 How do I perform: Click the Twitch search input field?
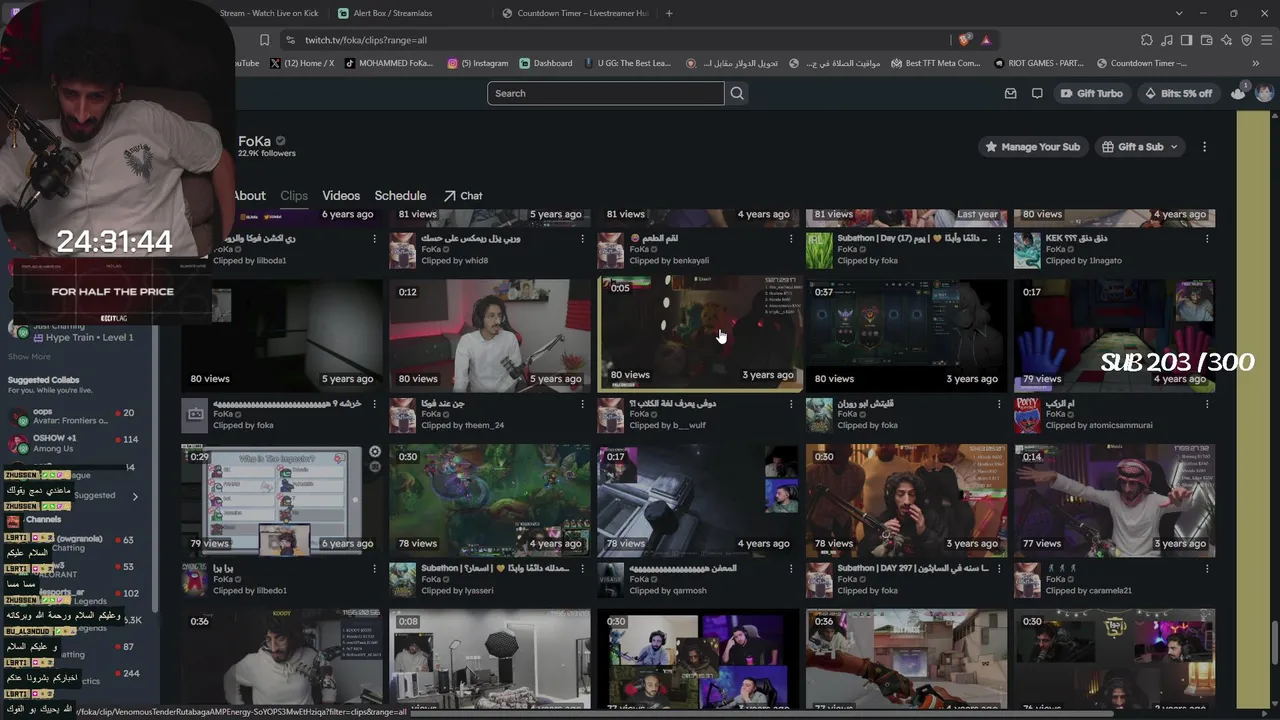(x=605, y=93)
